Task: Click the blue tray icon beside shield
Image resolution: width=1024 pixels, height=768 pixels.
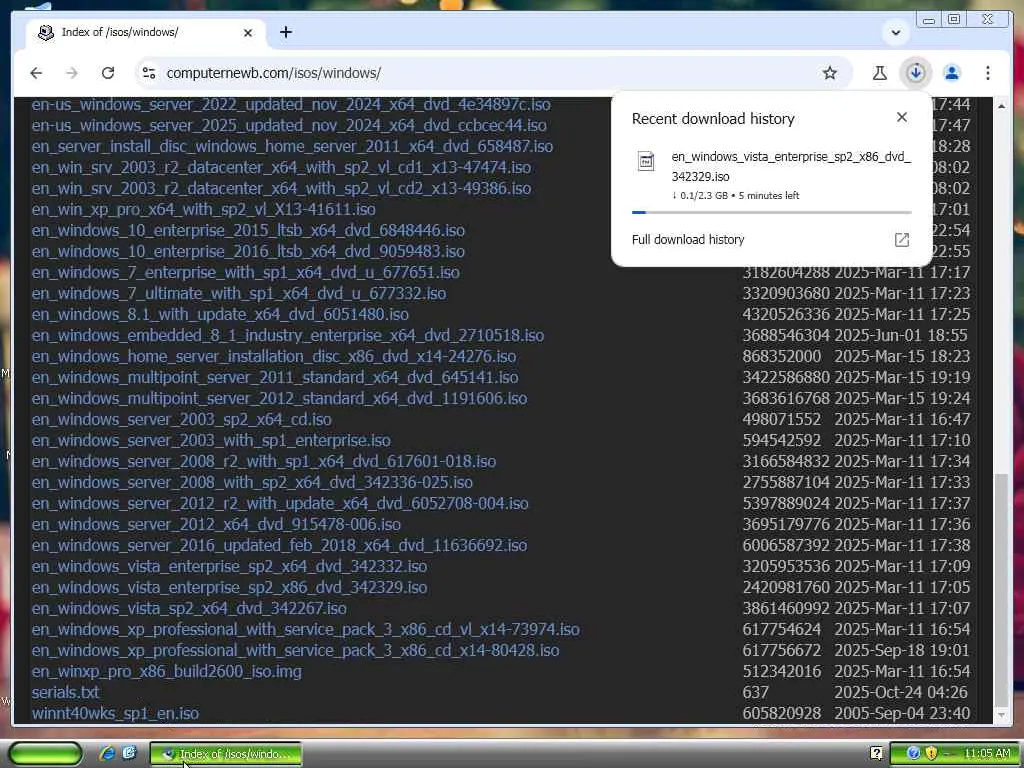Action: tap(914, 754)
